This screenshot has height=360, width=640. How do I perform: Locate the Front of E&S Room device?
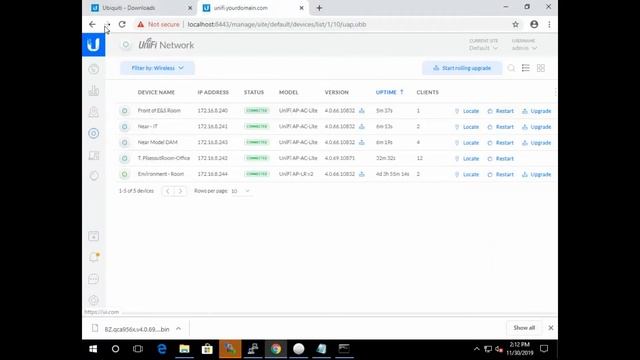point(467,111)
